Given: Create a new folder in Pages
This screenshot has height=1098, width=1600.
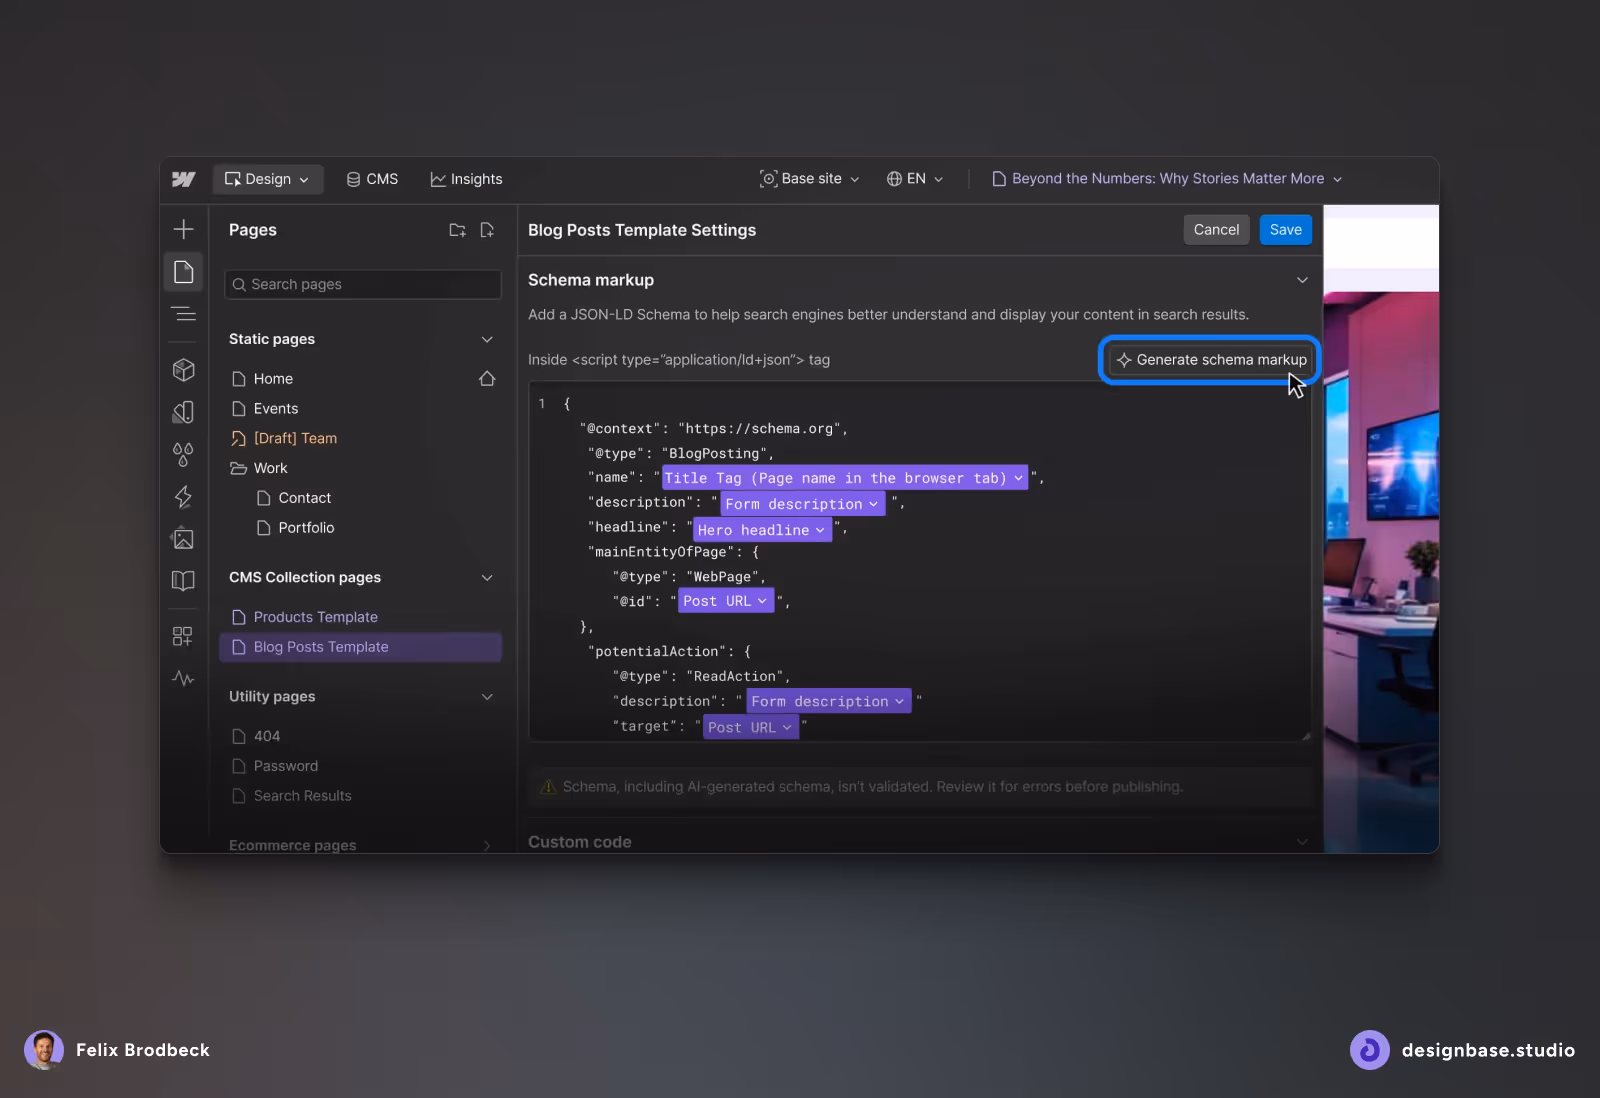Looking at the screenshot, I should click(x=457, y=230).
